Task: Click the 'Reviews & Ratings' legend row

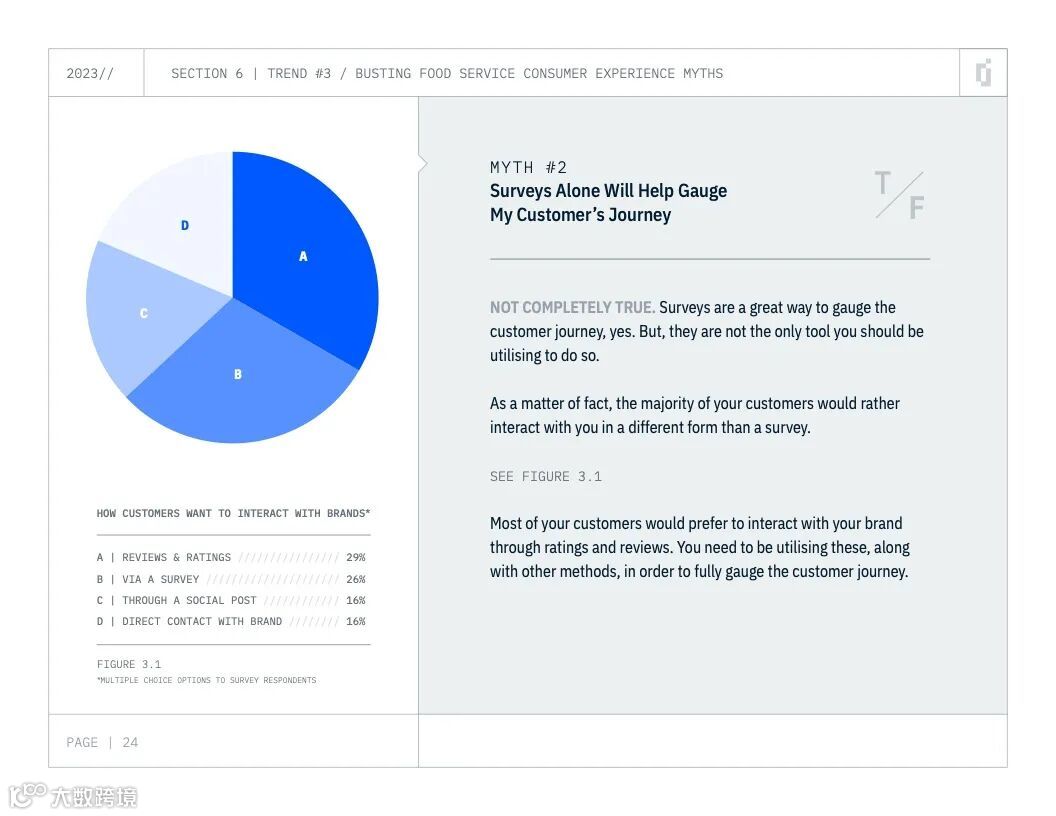Action: point(231,558)
